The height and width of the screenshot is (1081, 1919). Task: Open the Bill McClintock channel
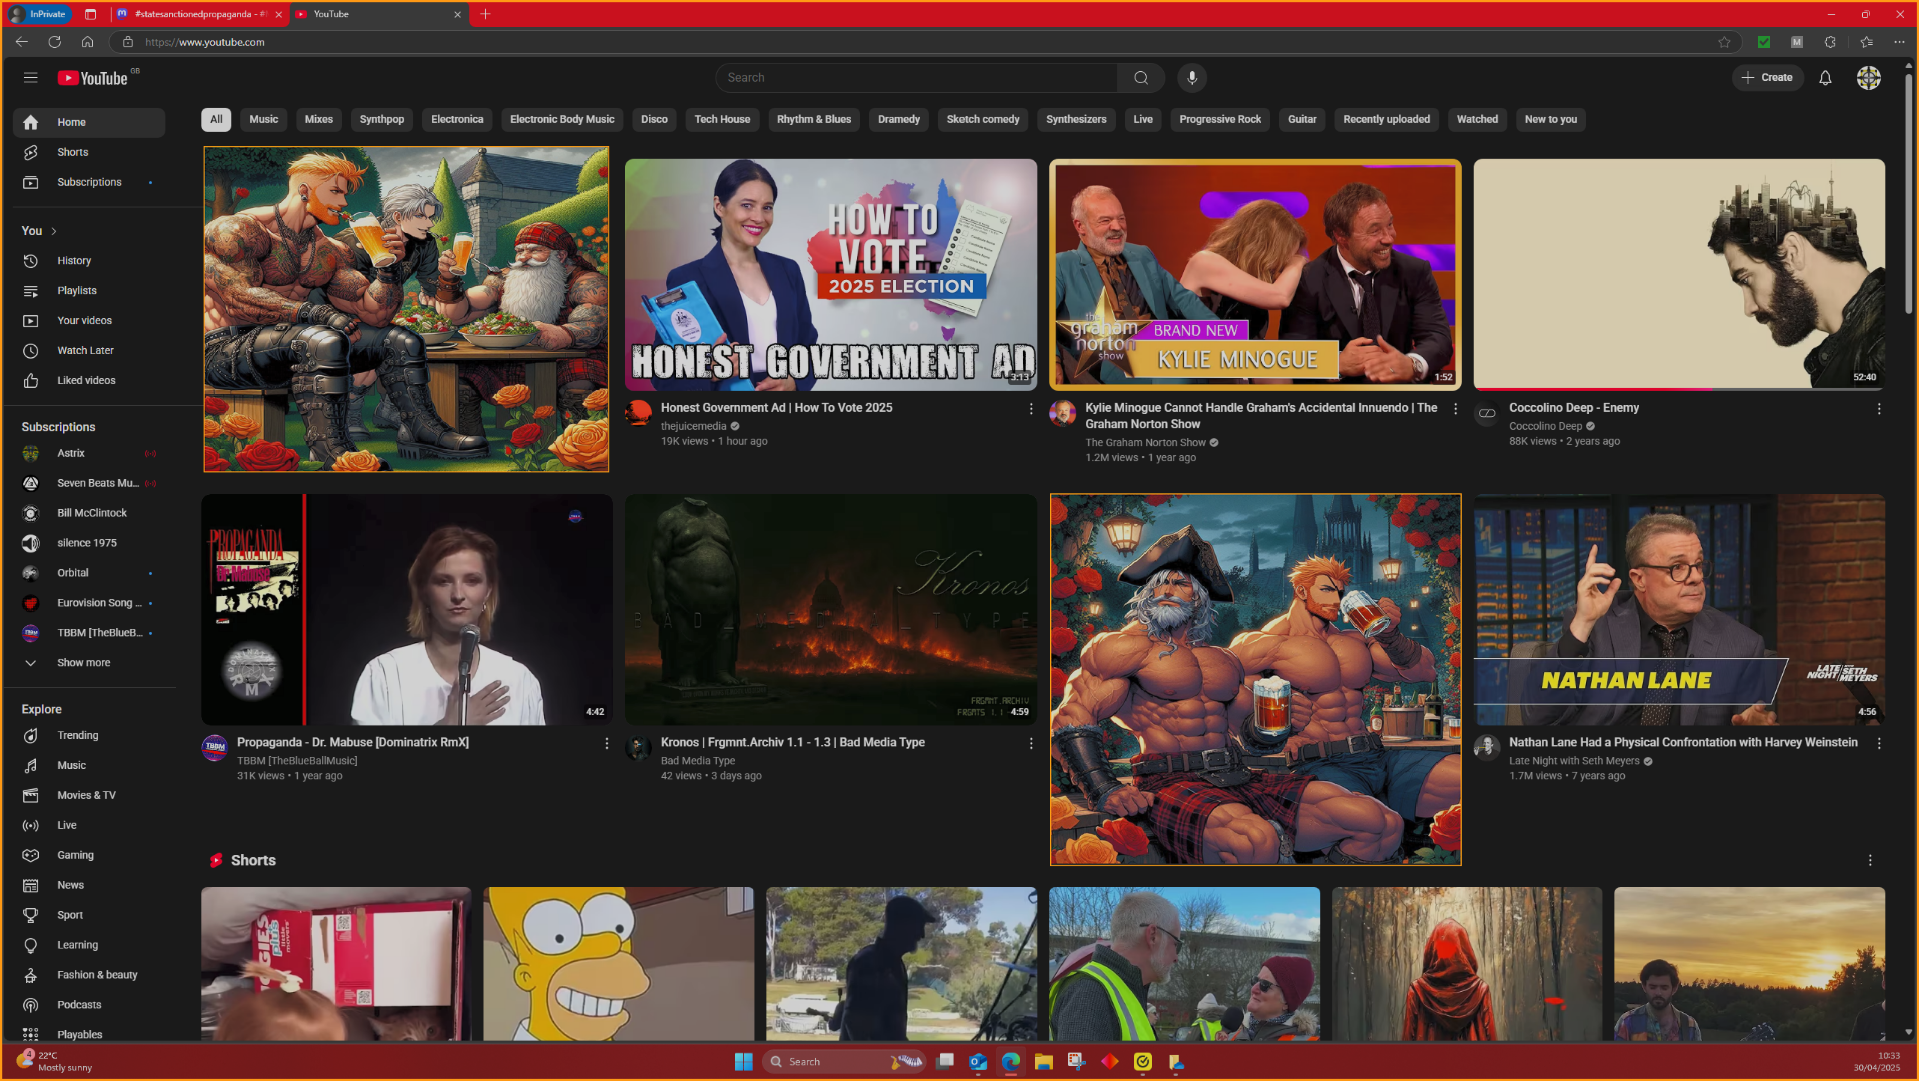click(90, 513)
